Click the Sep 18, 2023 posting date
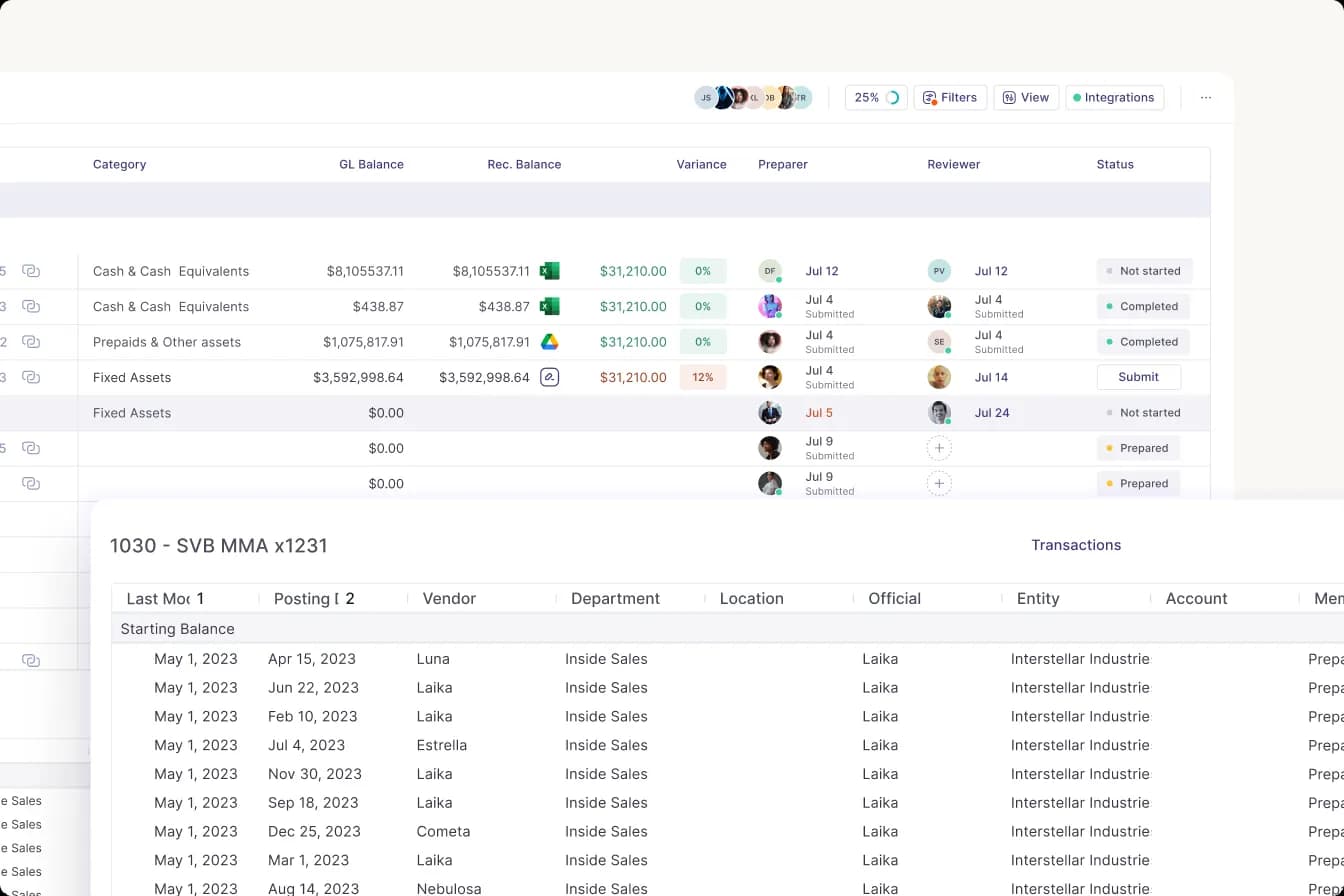The height and width of the screenshot is (896, 1344). 313,803
